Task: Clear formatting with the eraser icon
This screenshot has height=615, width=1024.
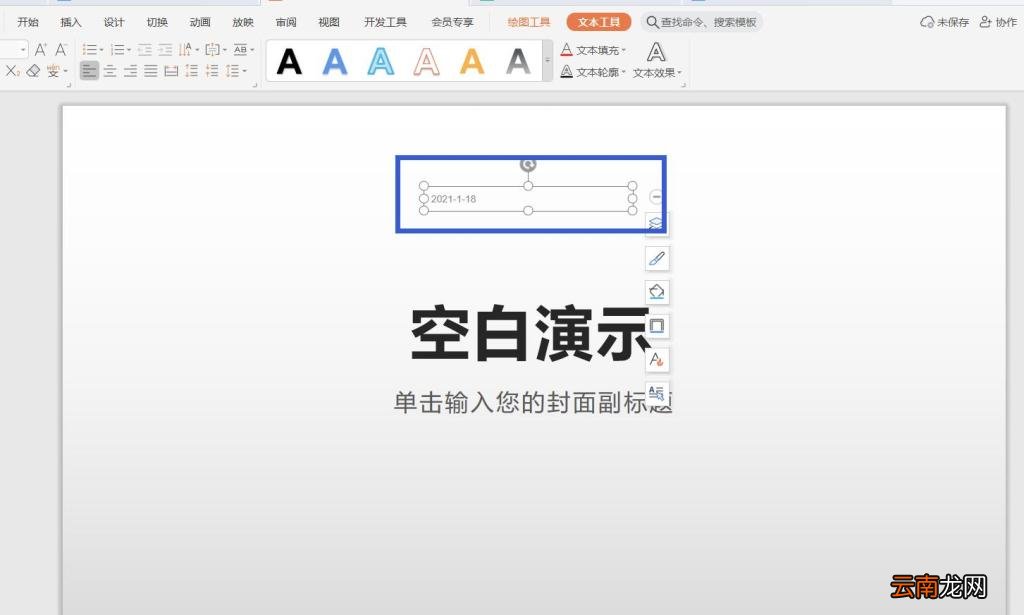Action: 33,71
